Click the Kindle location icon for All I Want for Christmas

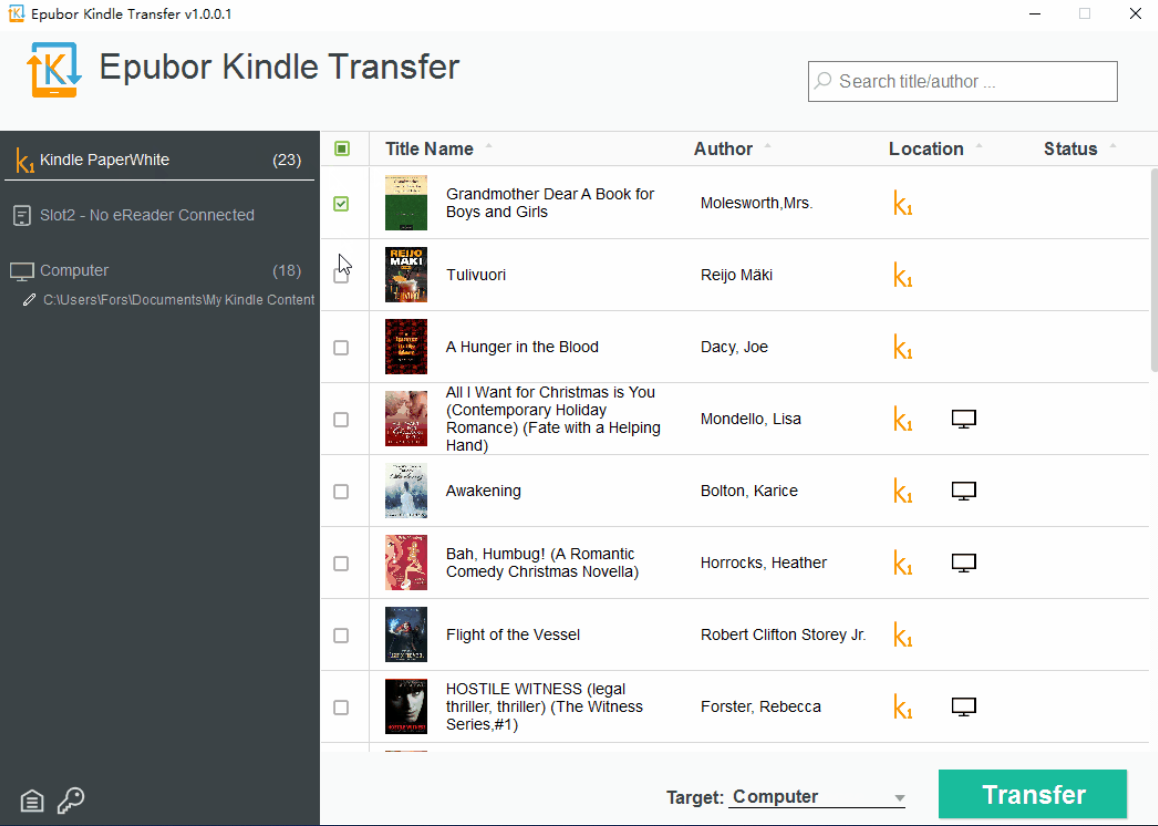tap(902, 419)
